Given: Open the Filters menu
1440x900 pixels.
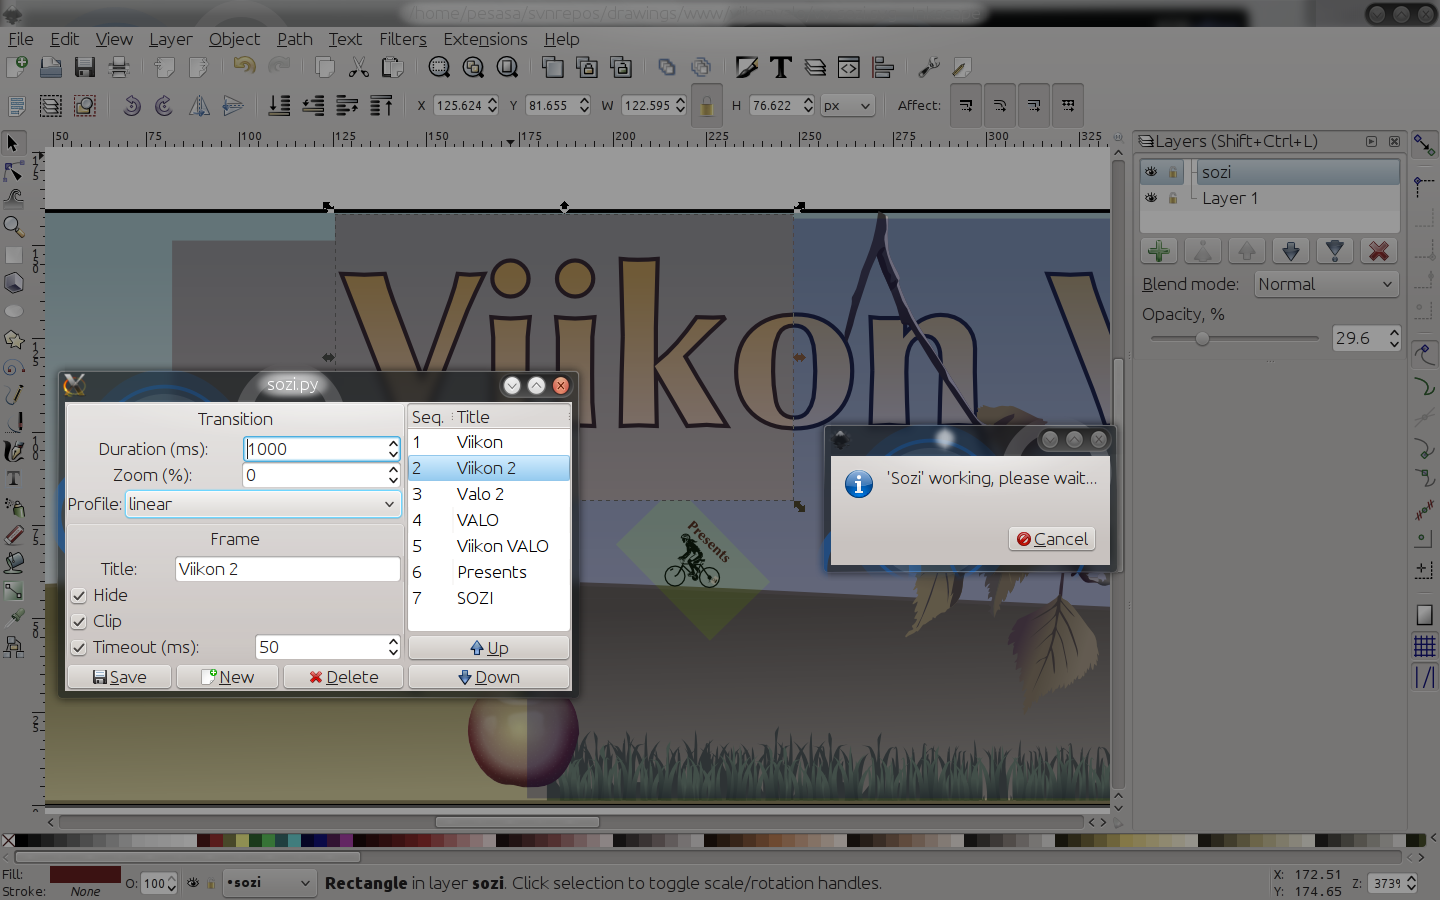Looking at the screenshot, I should pyautogui.click(x=403, y=39).
